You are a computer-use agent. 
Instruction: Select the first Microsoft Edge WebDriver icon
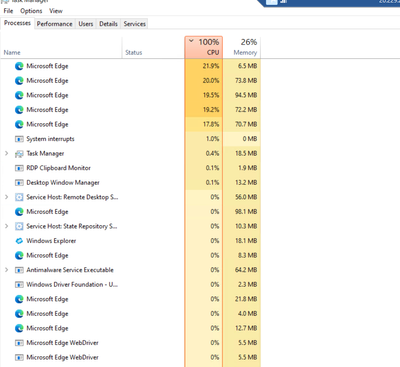(19, 343)
